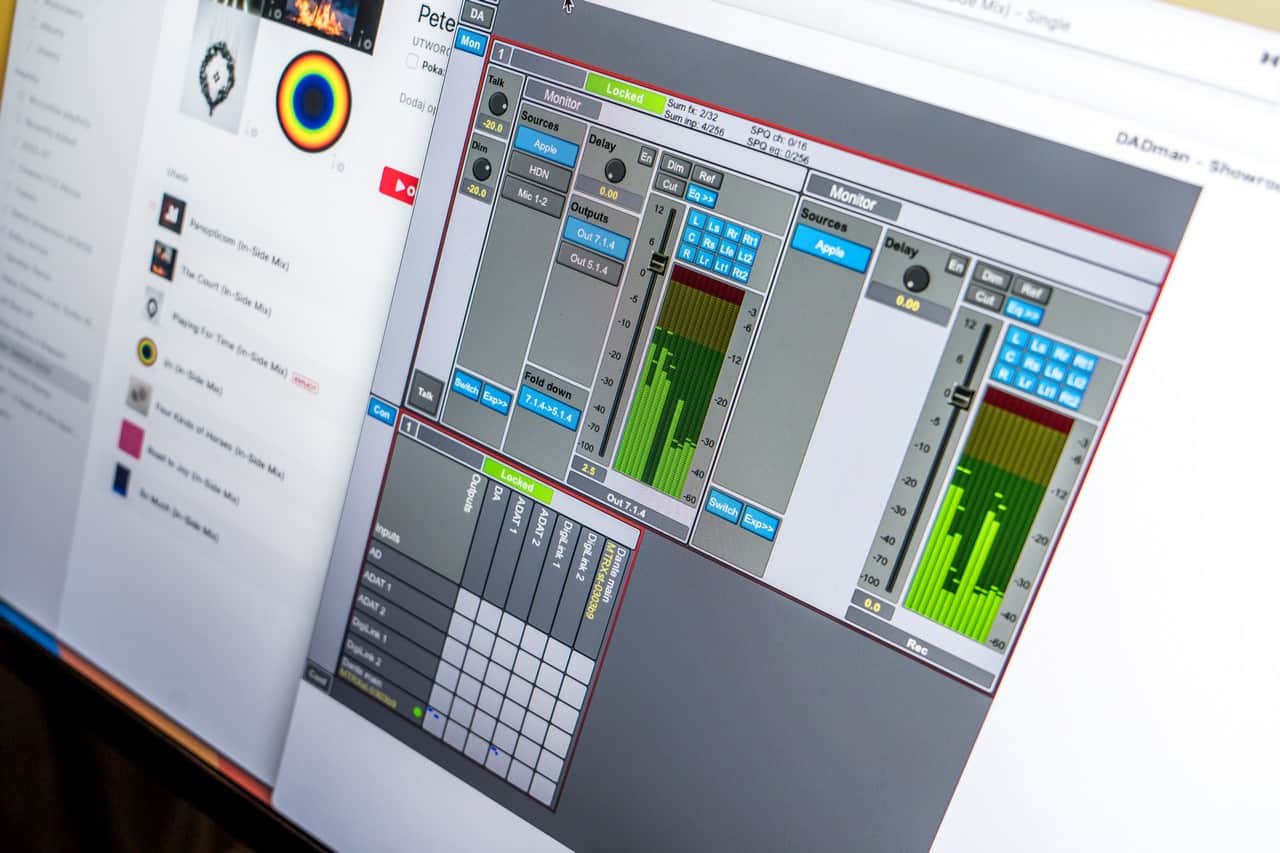Click the Delay knob in the left Monitor panel

coord(615,170)
